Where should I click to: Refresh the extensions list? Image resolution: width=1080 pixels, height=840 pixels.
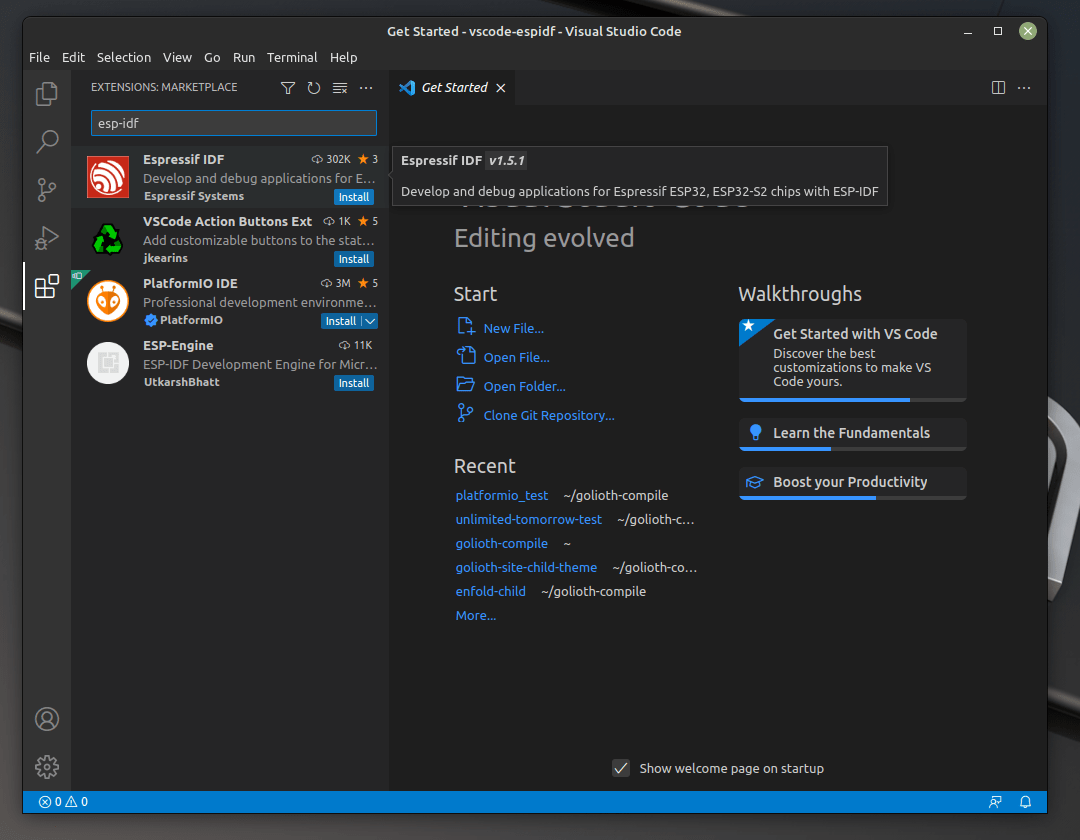[313, 88]
